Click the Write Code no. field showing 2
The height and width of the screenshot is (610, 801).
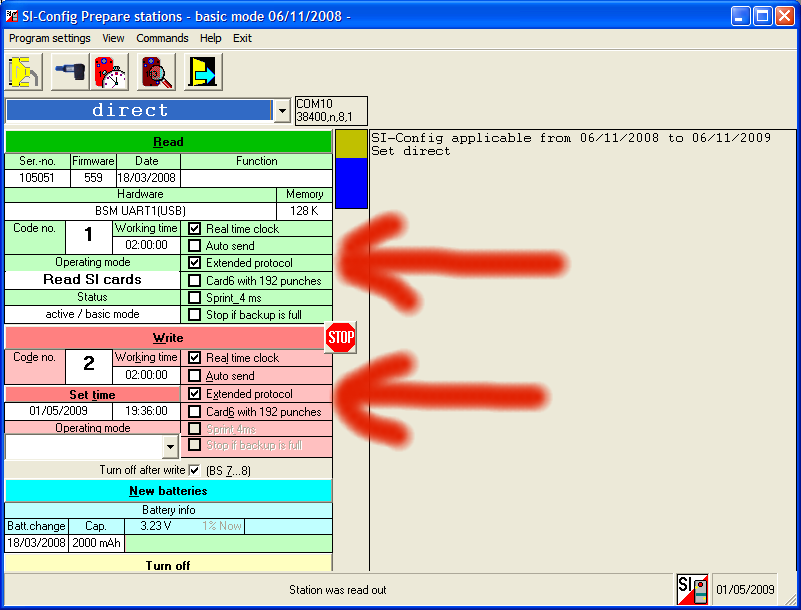89,366
